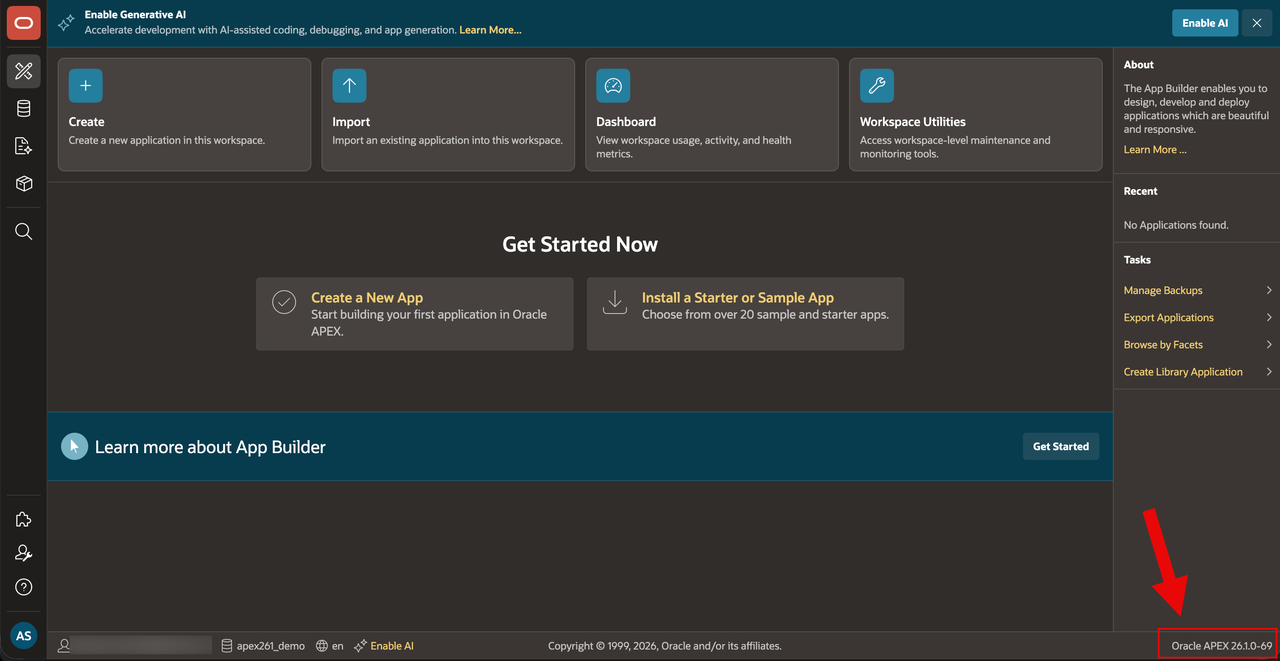Open SQL Workshop database icon in sidebar

(24, 109)
